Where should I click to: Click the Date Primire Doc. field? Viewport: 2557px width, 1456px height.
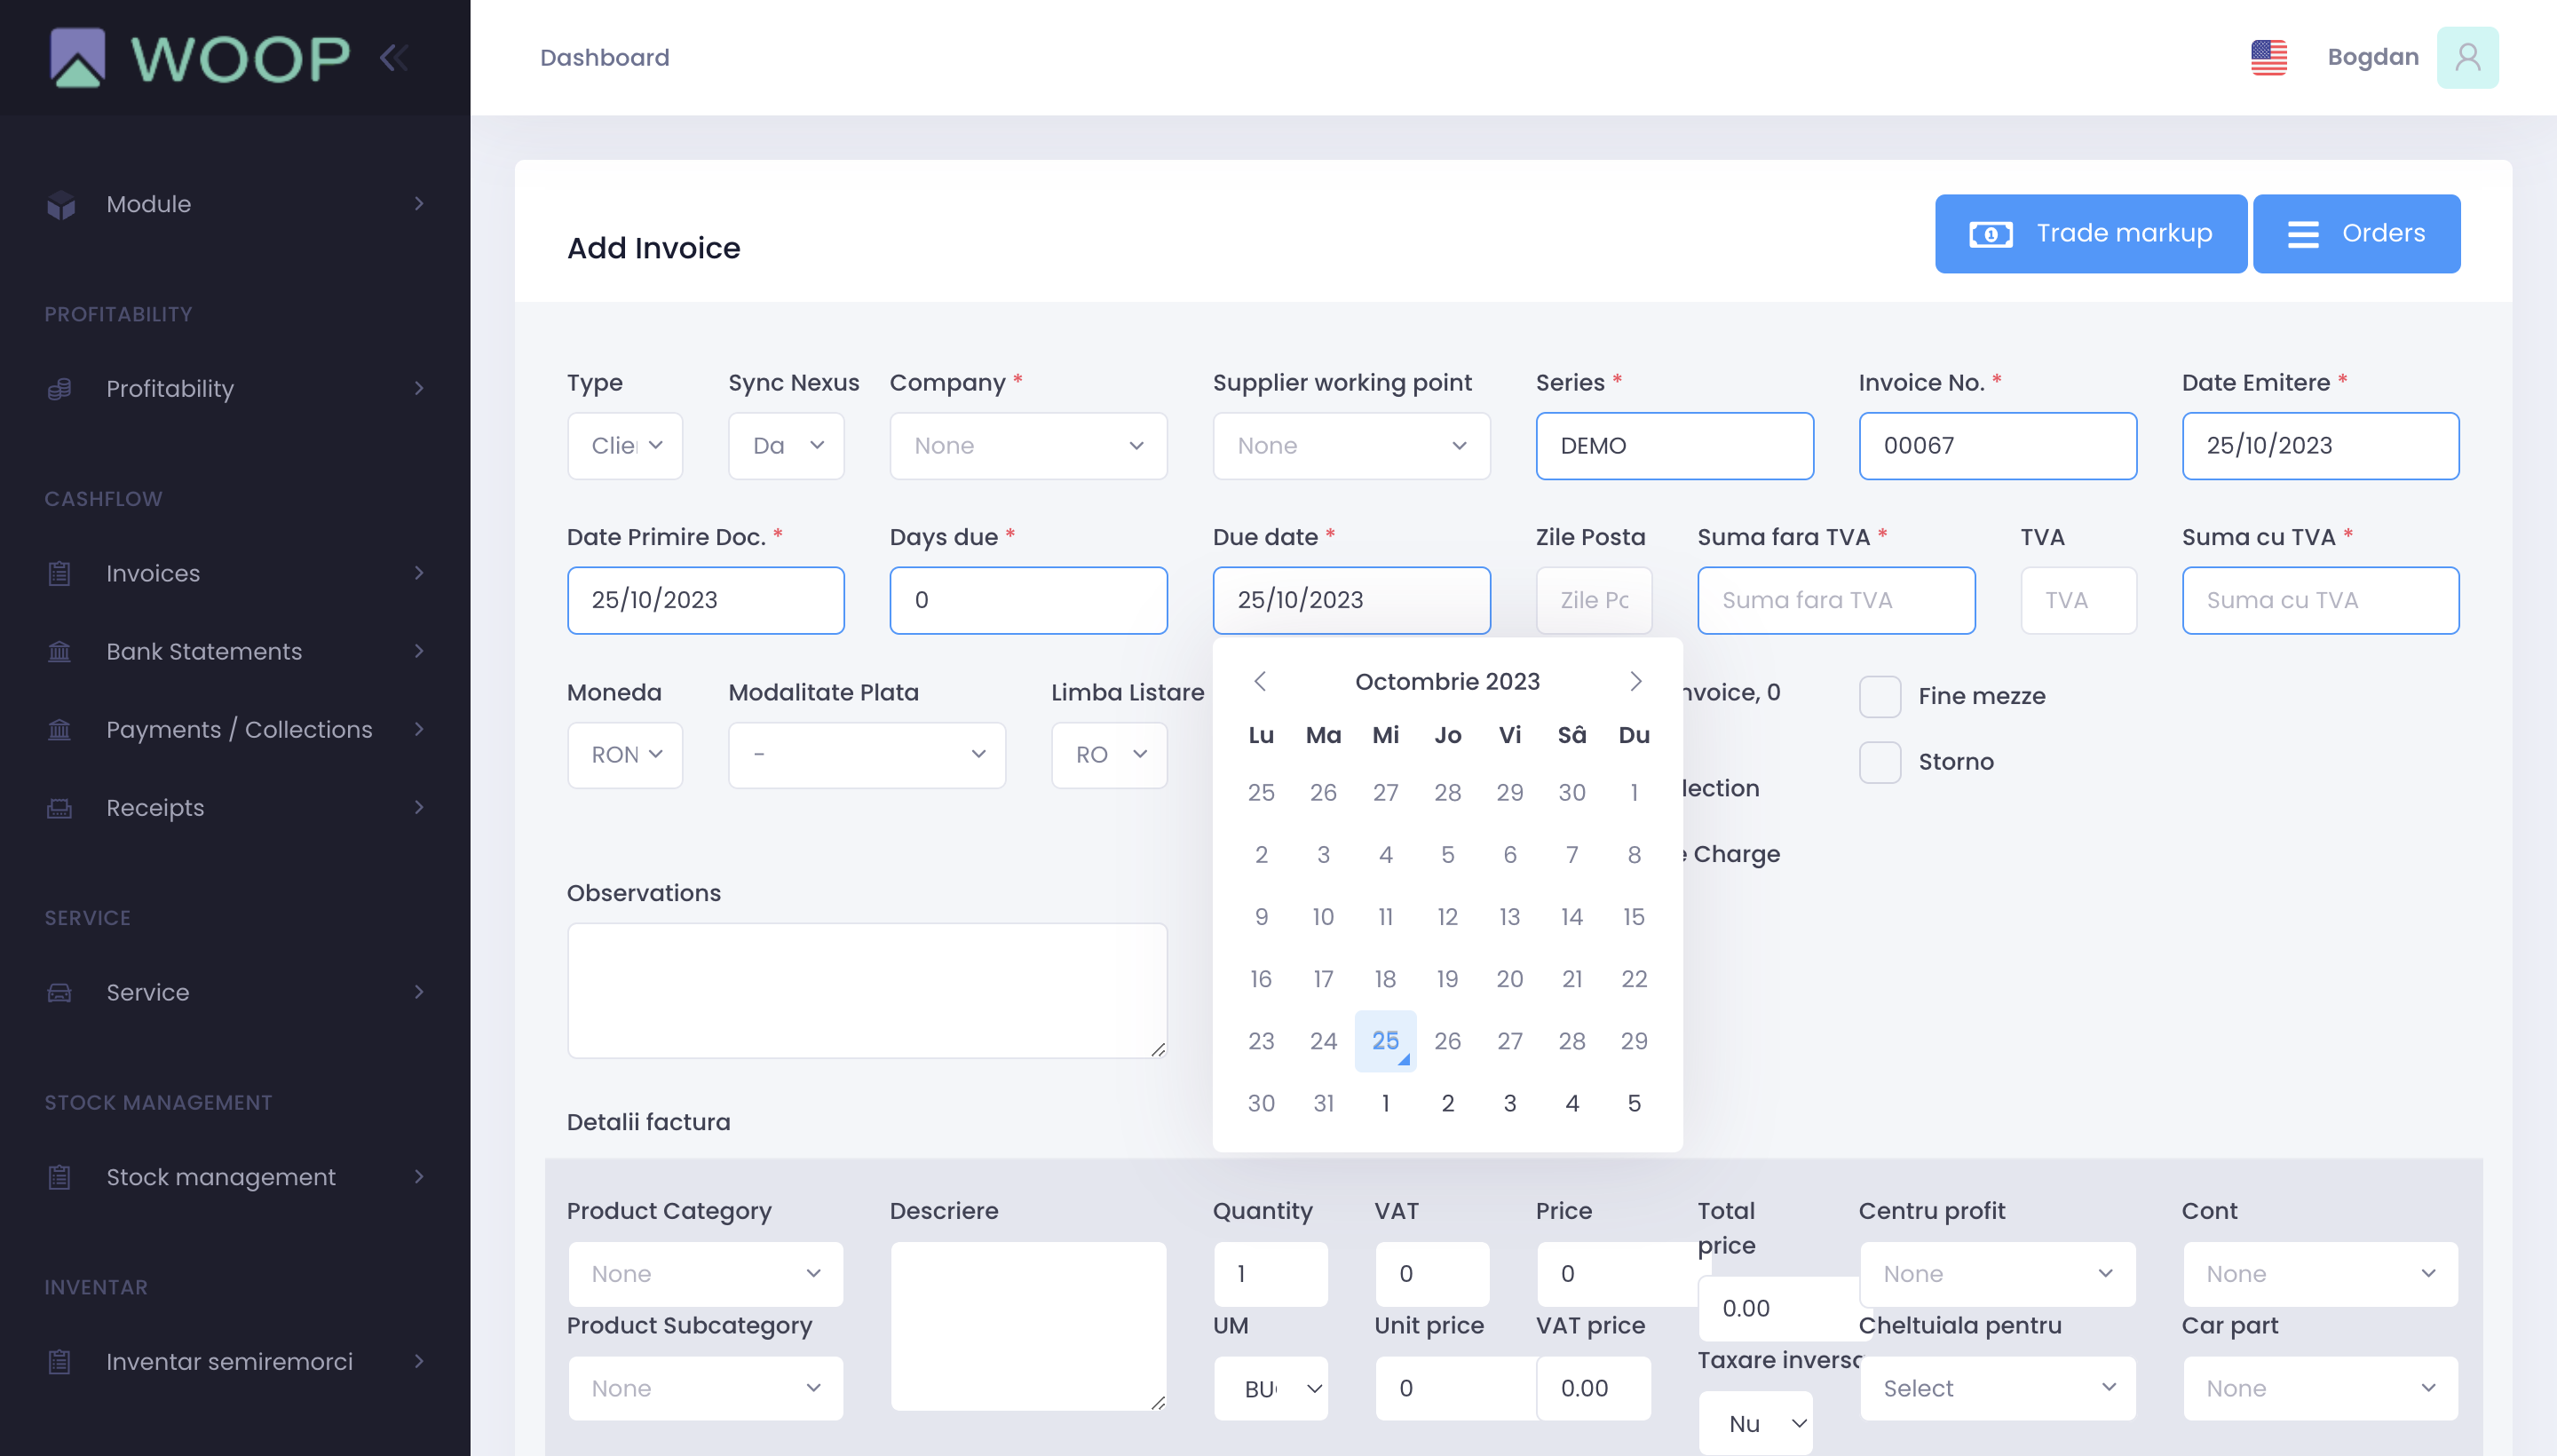click(706, 600)
